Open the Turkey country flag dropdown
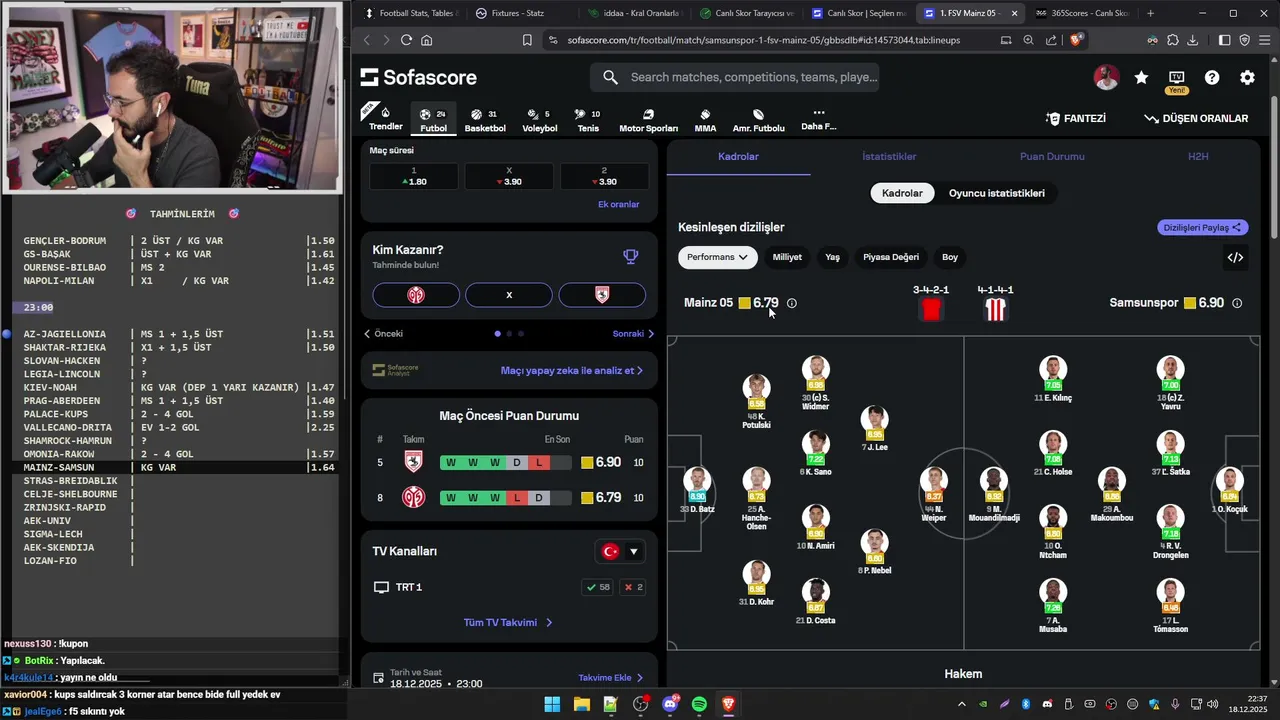 click(x=620, y=551)
